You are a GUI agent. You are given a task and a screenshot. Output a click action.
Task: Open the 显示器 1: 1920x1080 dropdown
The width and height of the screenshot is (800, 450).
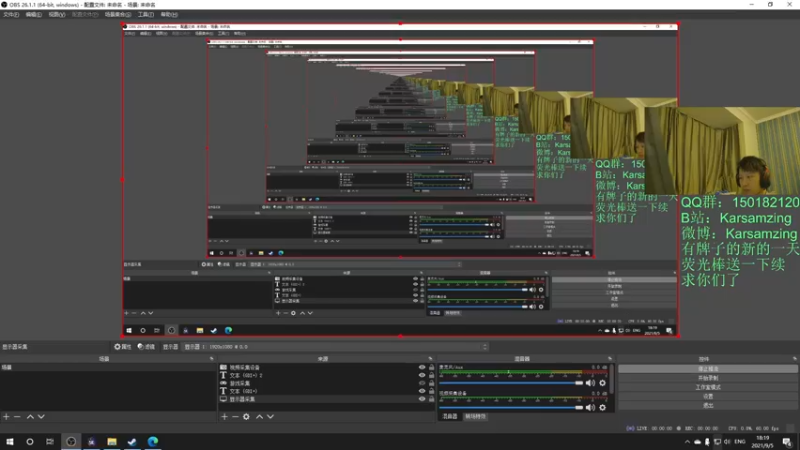point(336,346)
